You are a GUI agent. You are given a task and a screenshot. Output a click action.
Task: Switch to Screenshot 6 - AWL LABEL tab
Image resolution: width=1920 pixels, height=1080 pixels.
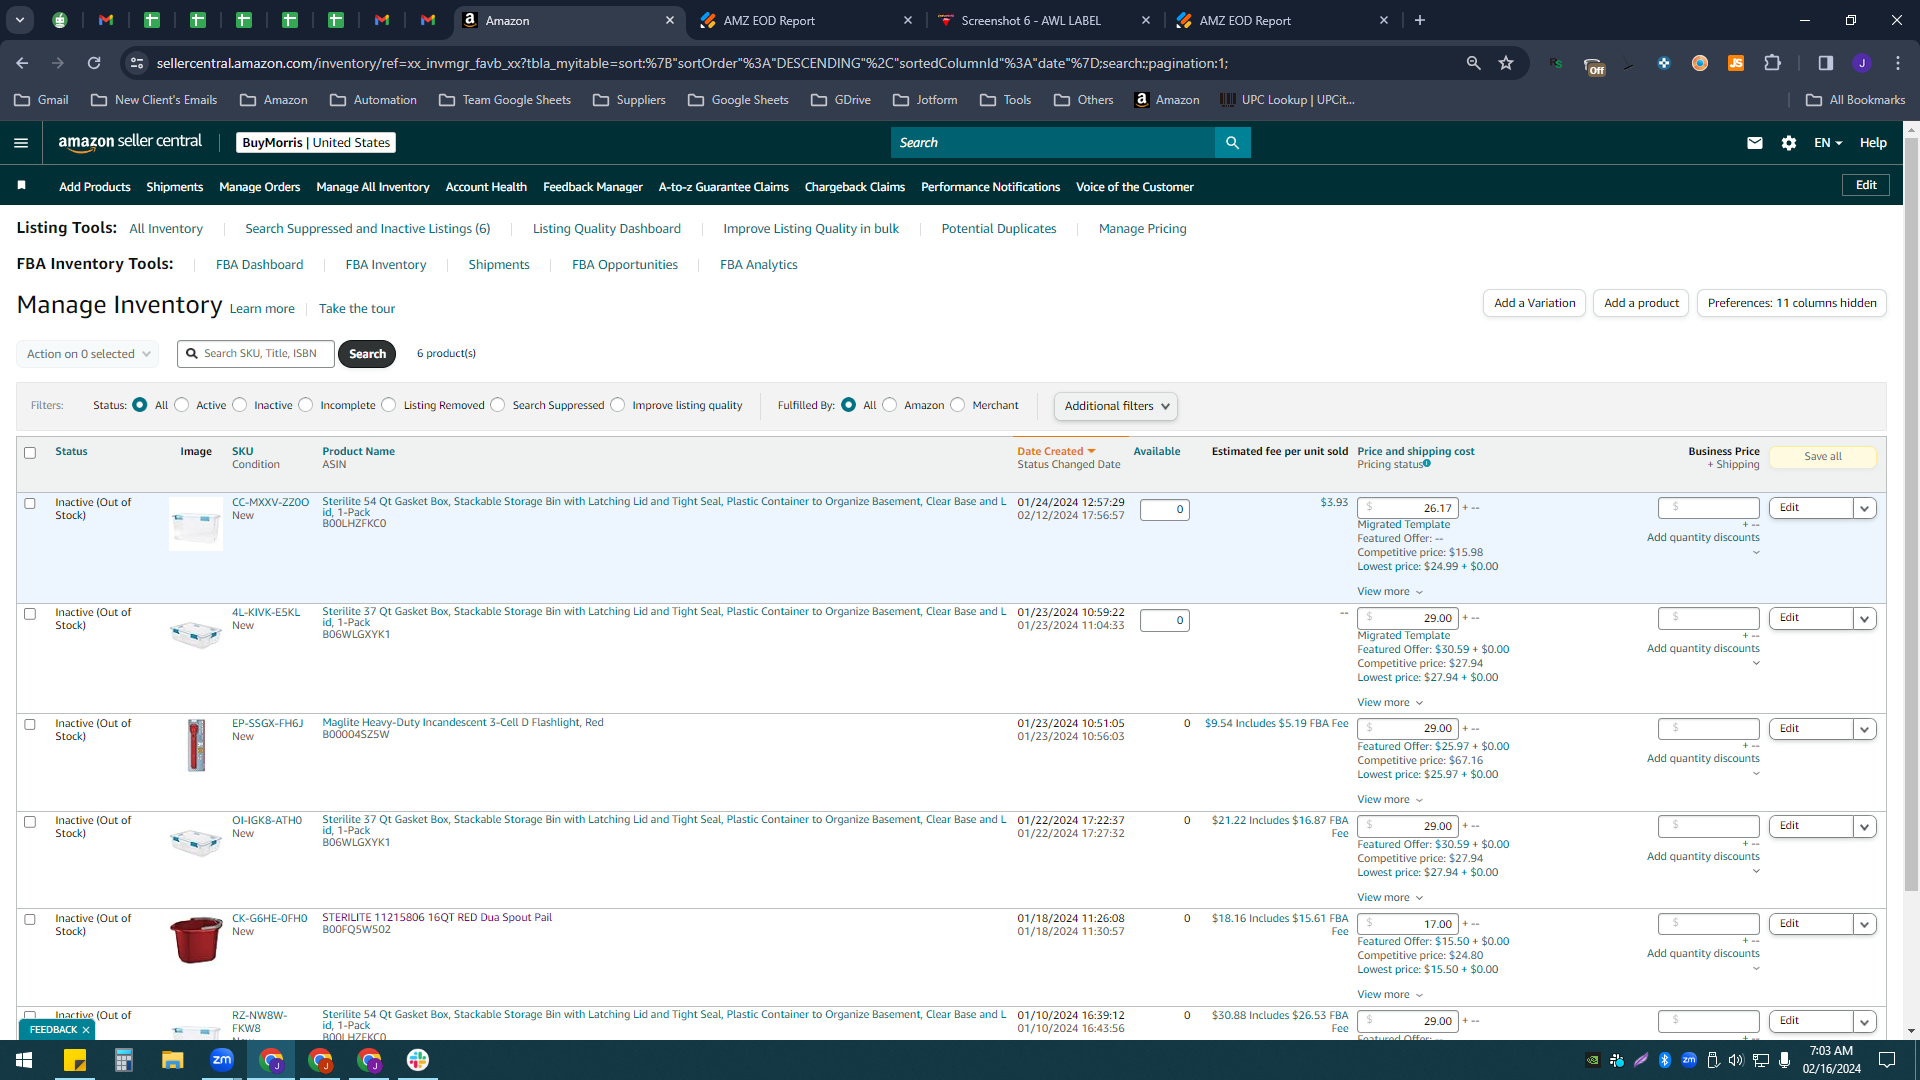pos(1044,20)
